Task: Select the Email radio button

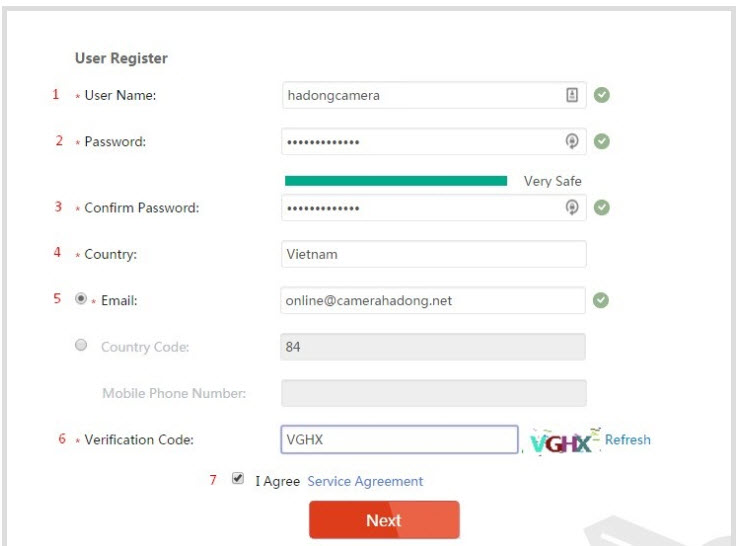Action: (x=83, y=299)
